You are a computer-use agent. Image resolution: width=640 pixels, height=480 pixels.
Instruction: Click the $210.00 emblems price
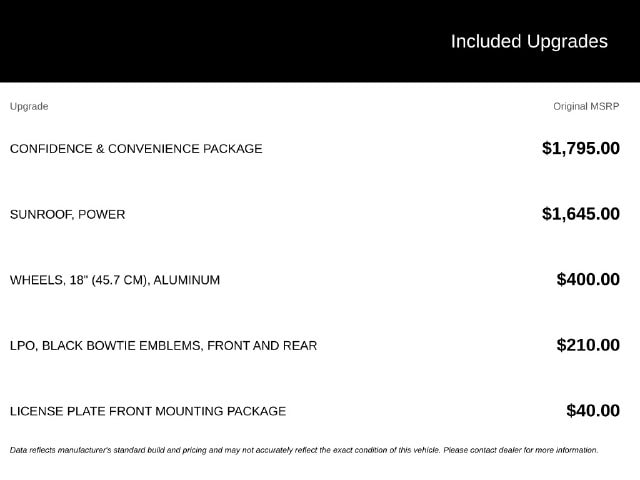[x=588, y=345]
